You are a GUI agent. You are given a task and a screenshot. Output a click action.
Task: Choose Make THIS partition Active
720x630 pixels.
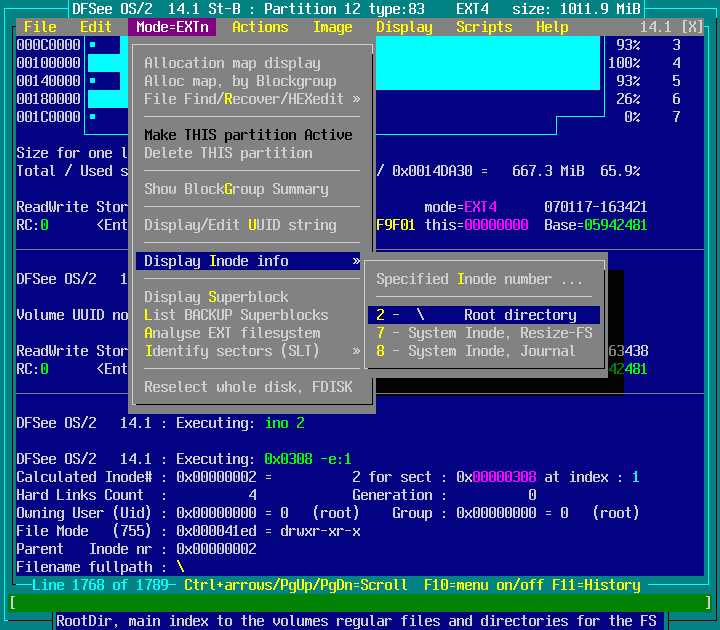click(x=248, y=135)
